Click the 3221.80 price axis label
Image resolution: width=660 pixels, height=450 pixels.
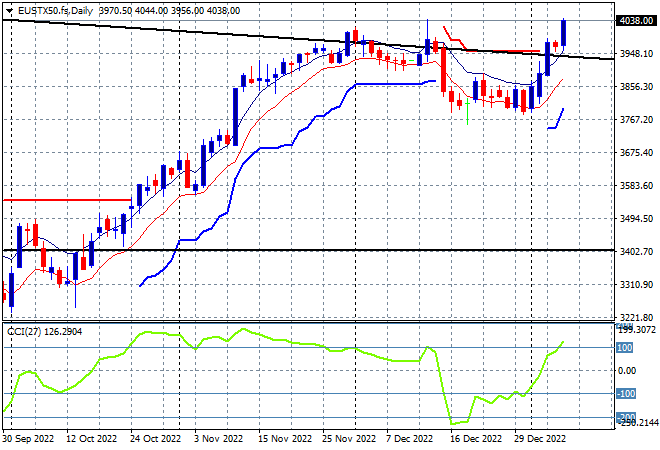636,317
